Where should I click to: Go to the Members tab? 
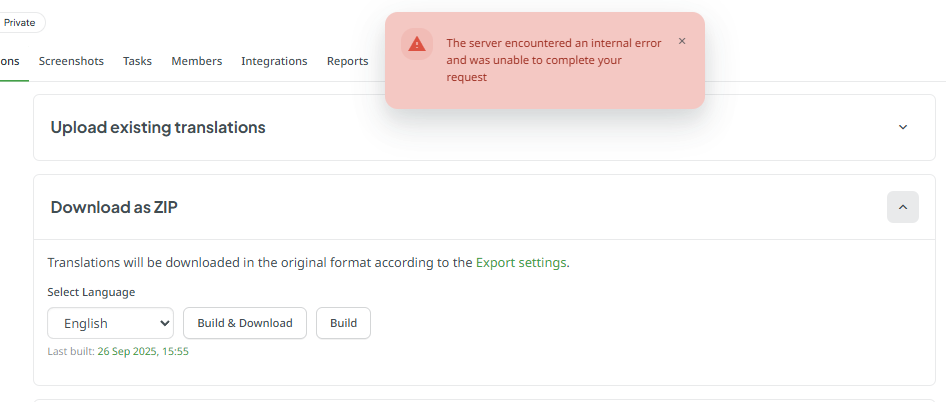pos(196,61)
